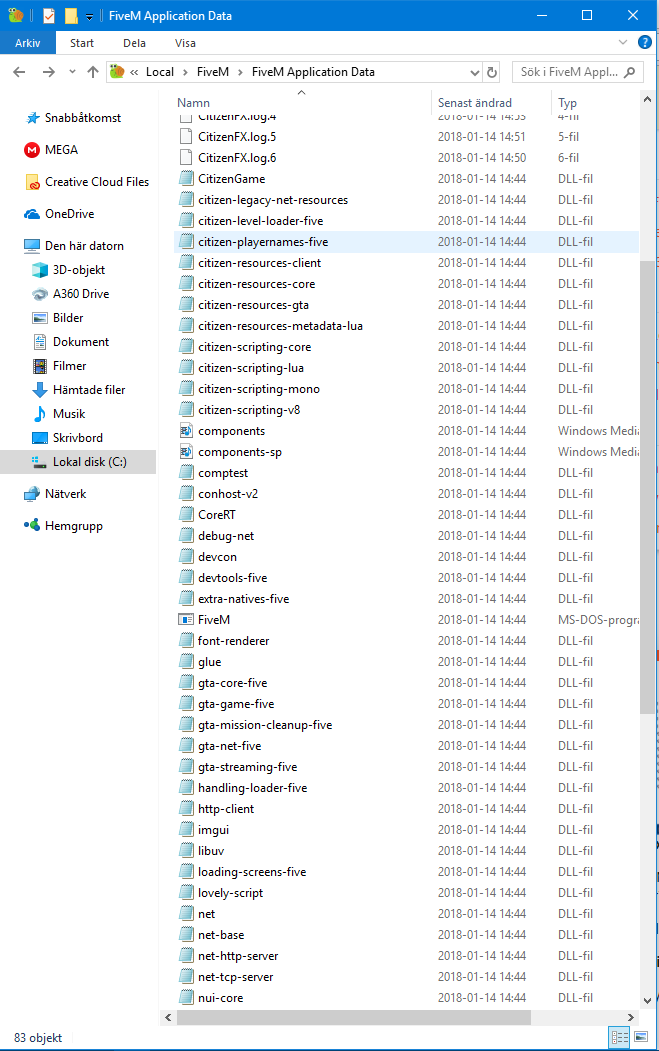
Task: Select the CitizenFX.log.5 file
Action: coord(406,137)
